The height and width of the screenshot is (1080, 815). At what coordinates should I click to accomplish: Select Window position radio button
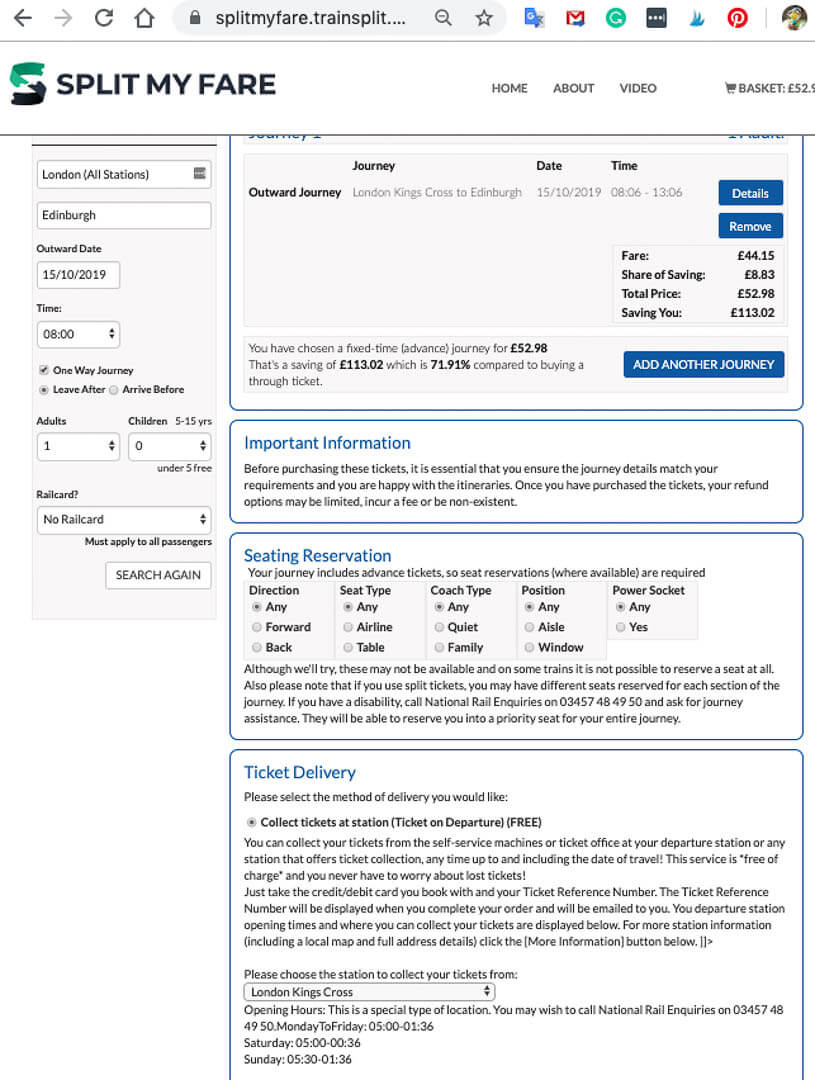(530, 647)
